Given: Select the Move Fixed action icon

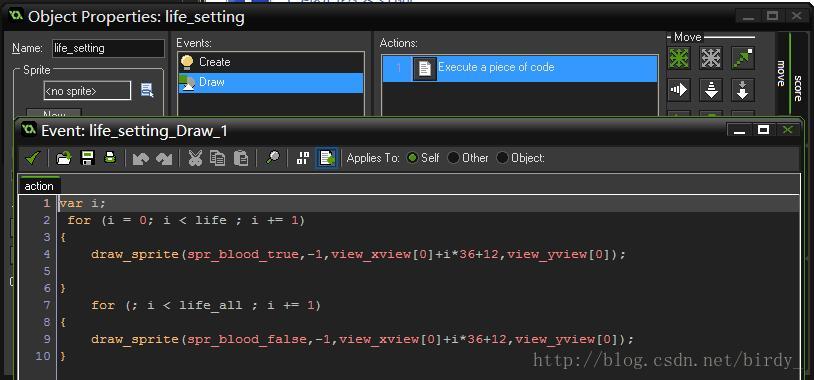Looking at the screenshot, I should point(679,58).
